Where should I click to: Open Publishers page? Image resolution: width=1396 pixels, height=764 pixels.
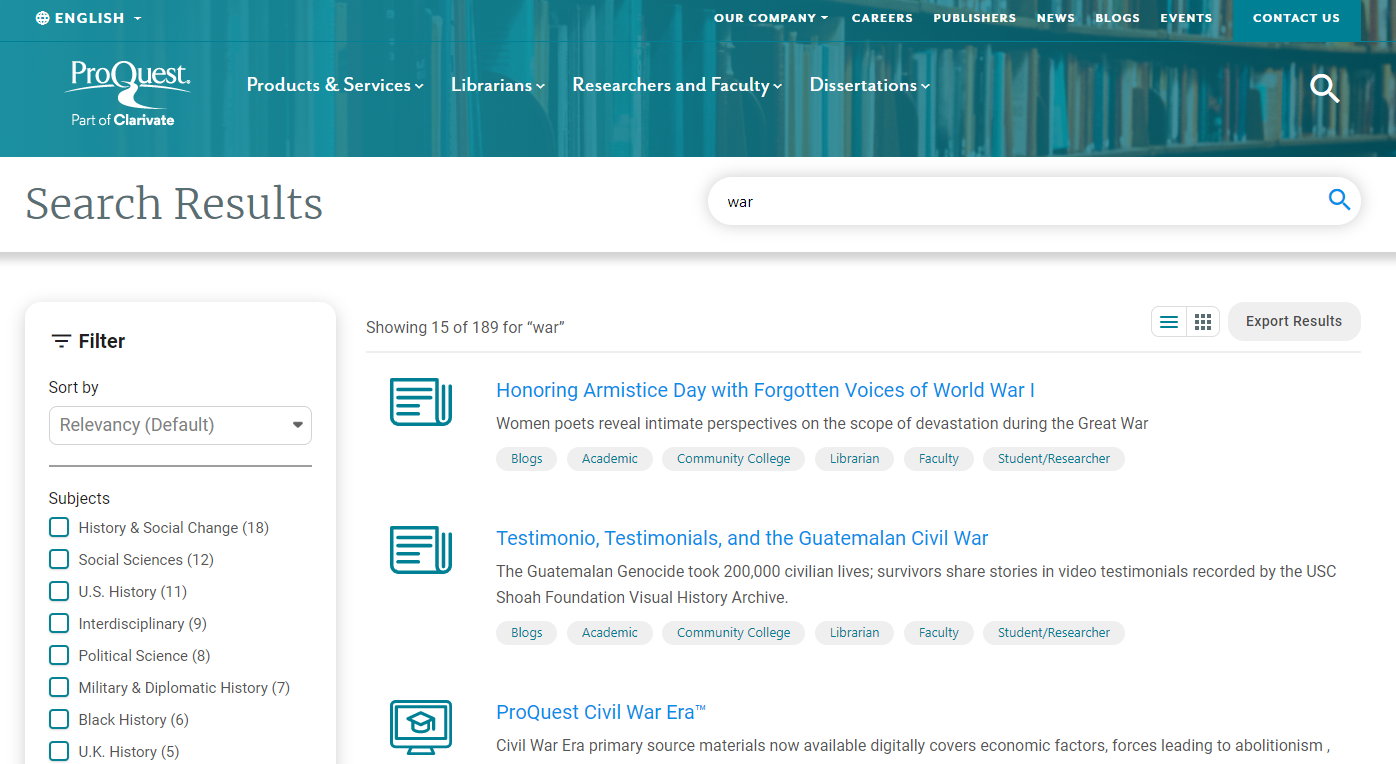pyautogui.click(x=974, y=18)
